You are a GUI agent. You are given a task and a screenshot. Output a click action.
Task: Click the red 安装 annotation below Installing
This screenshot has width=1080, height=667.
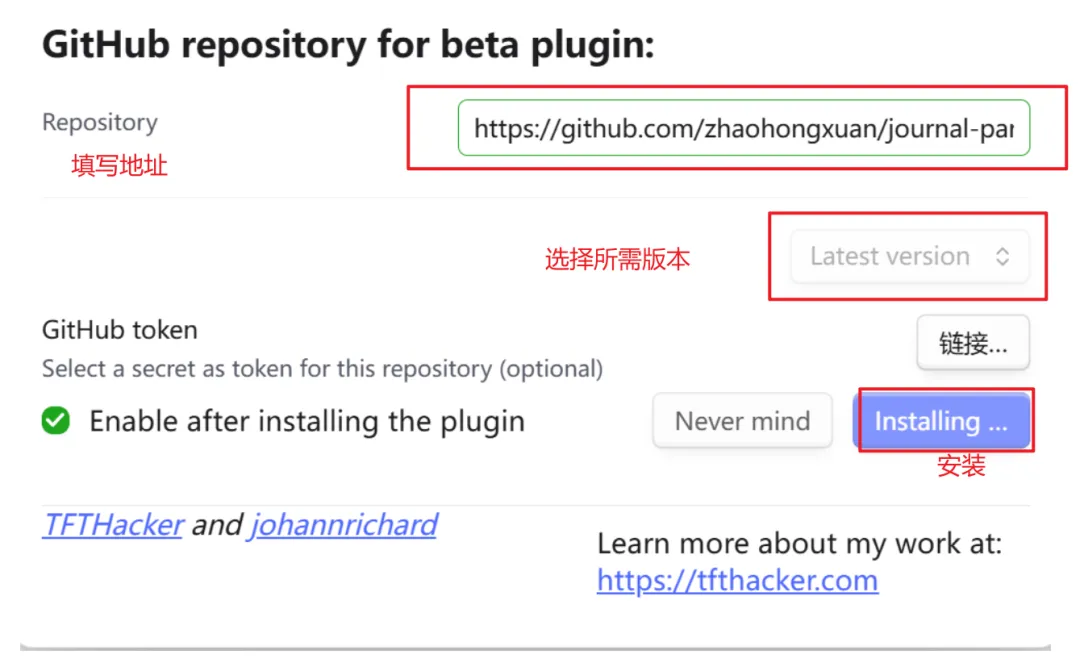(961, 466)
